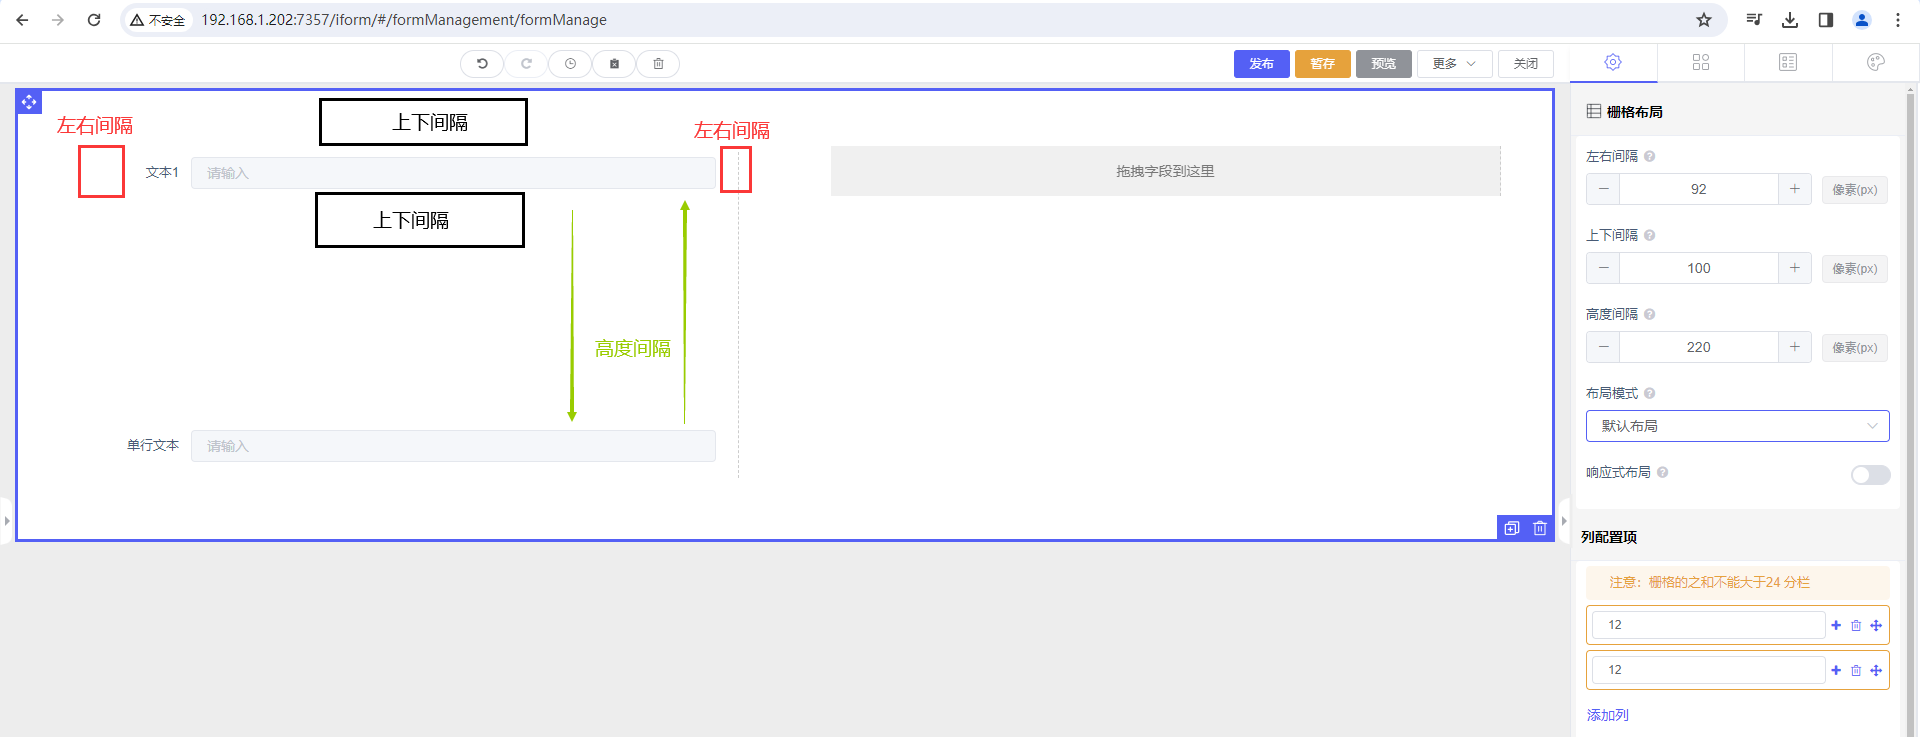Toggle the 响应式布局 switch
1920x737 pixels.
(x=1869, y=475)
